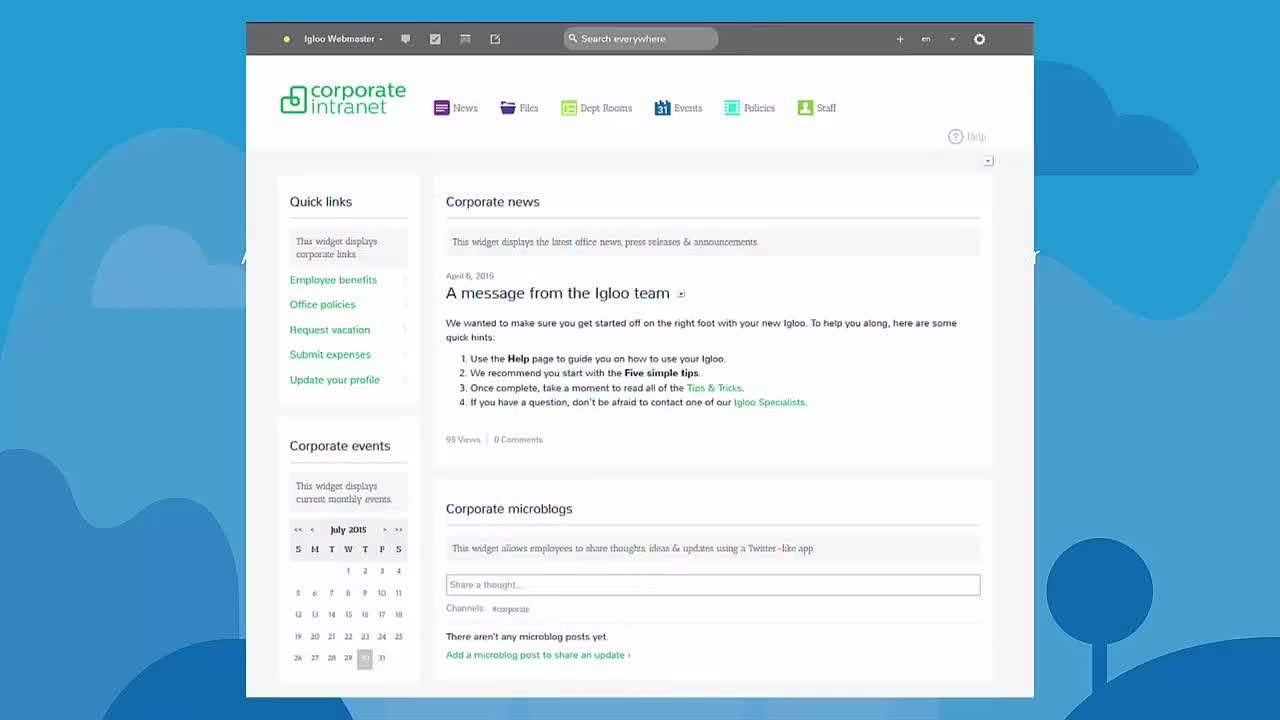Click the Corporate events heading
The height and width of the screenshot is (720, 1280).
[340, 446]
